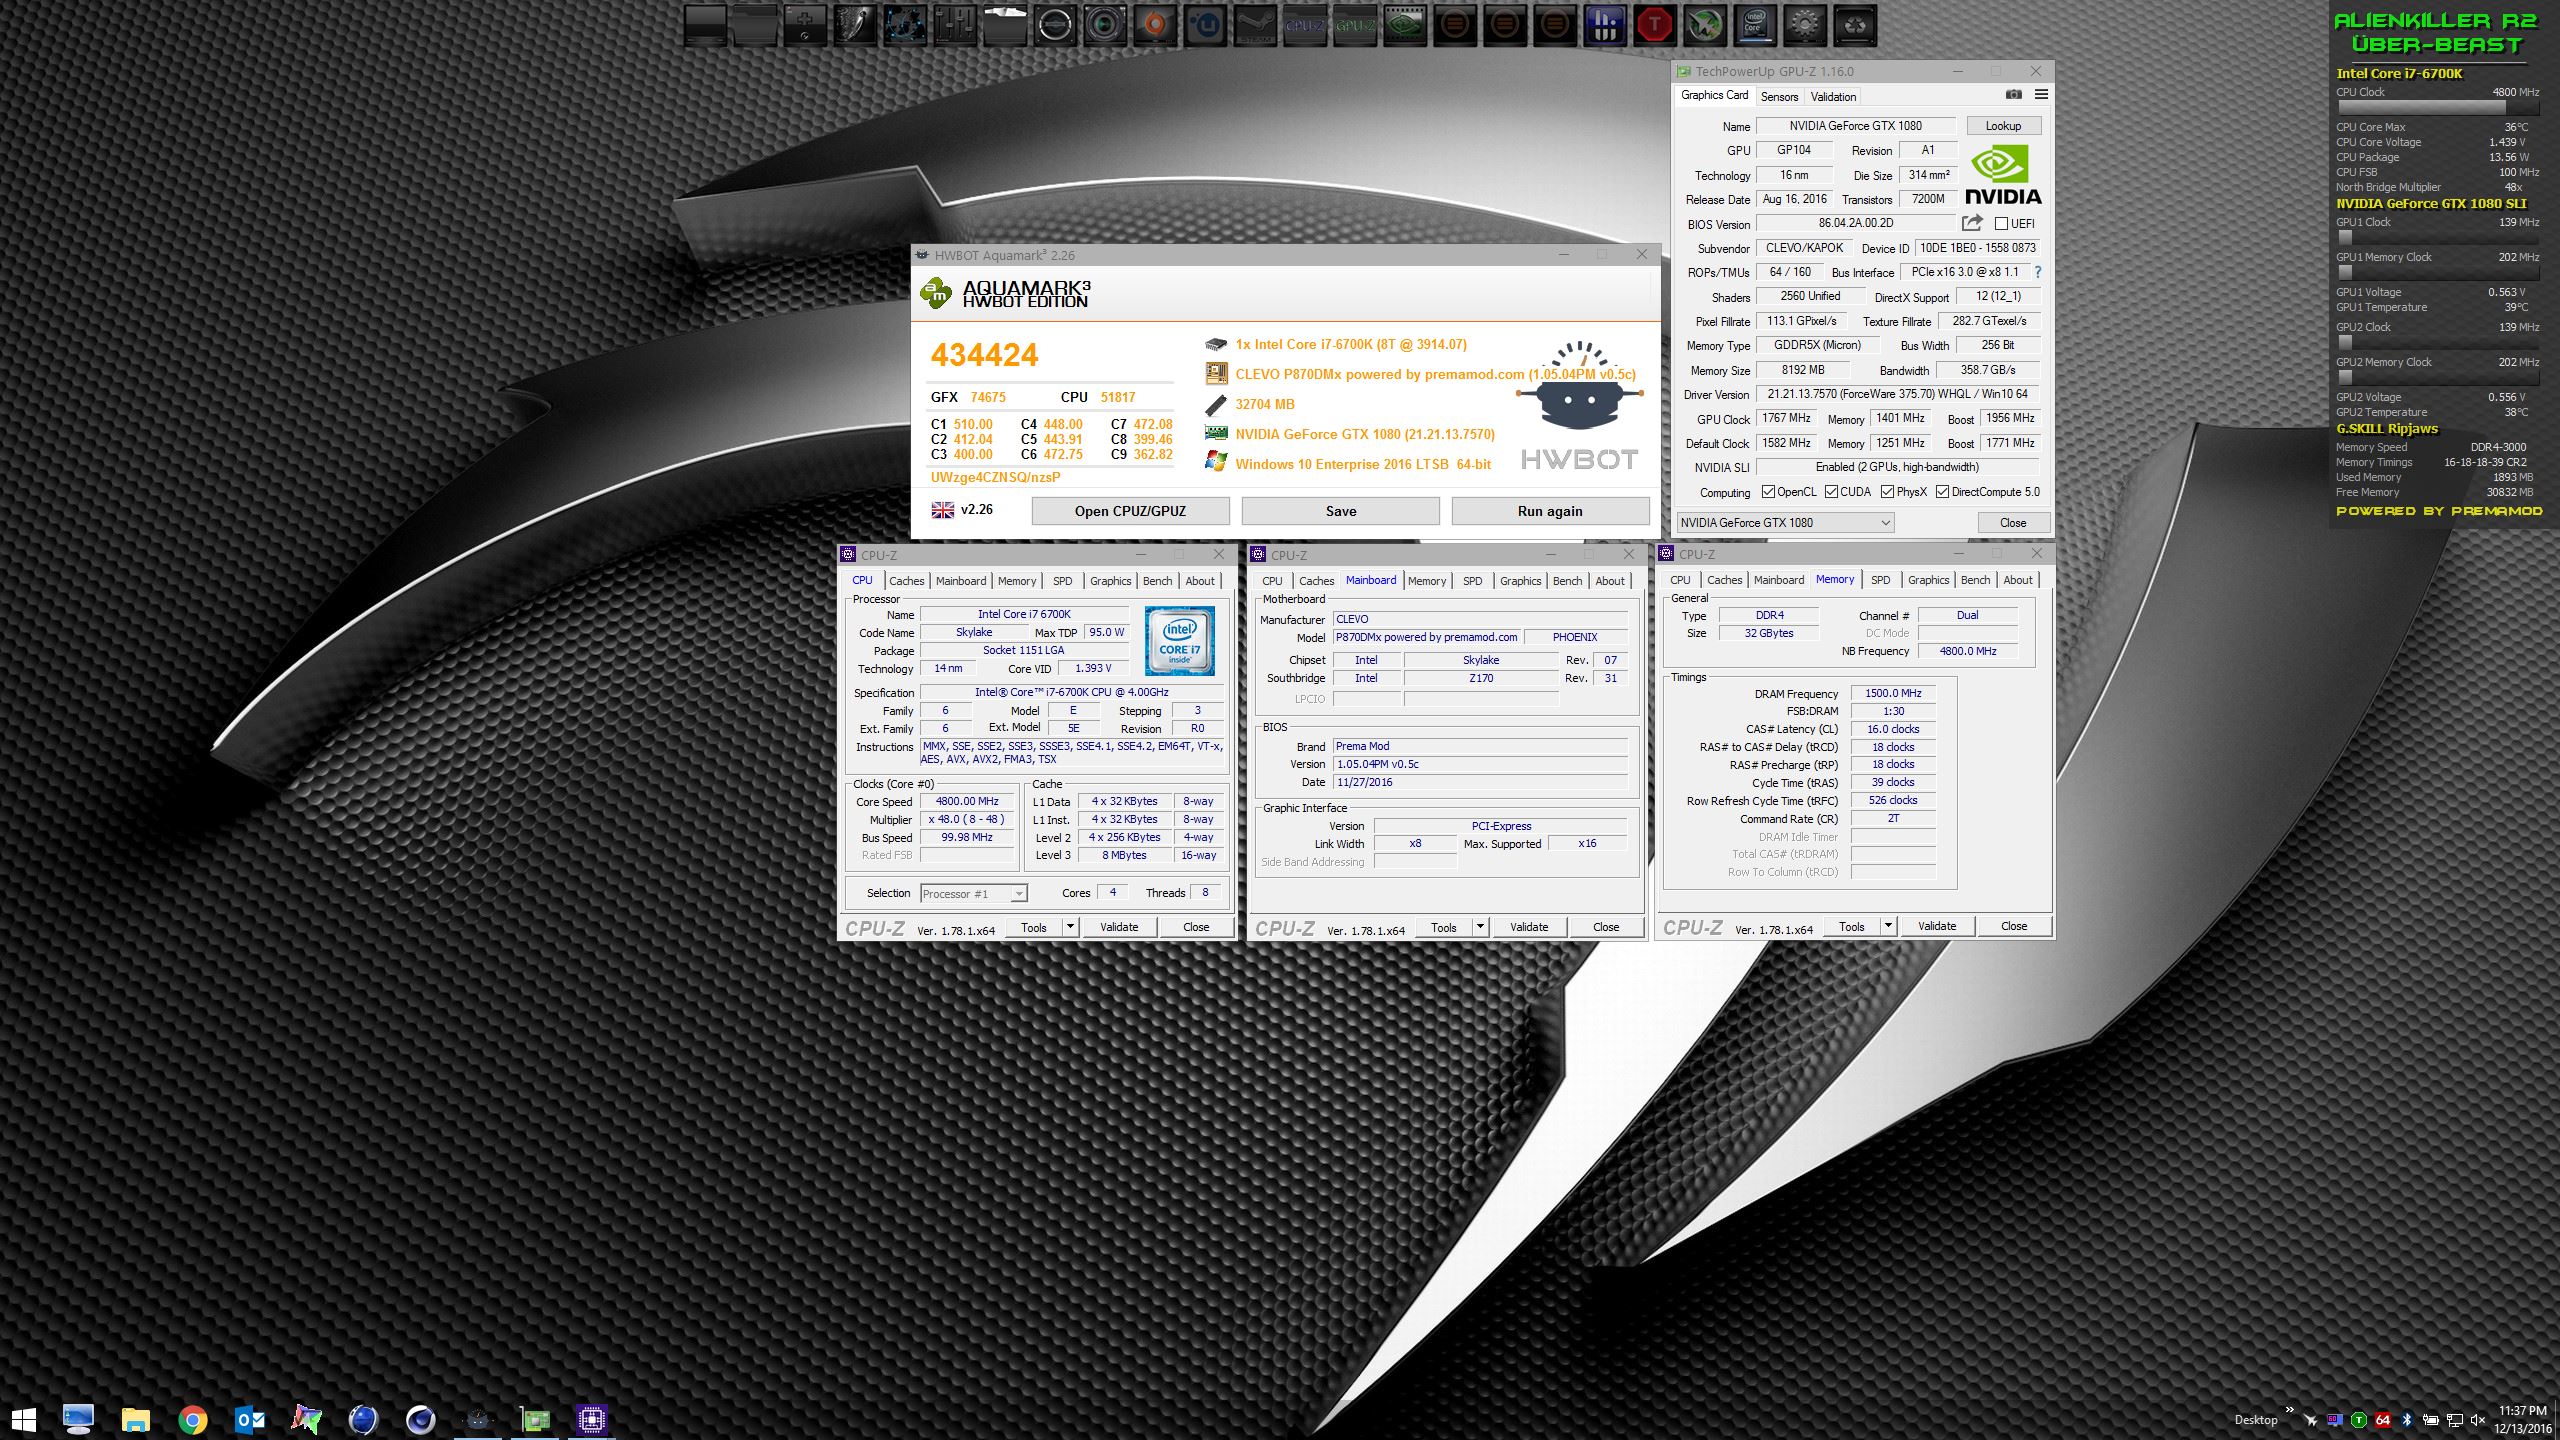This screenshot has height=1440, width=2560.
Task: Toggle the UEFI checkbox in GPU-Z
Action: point(2002,224)
